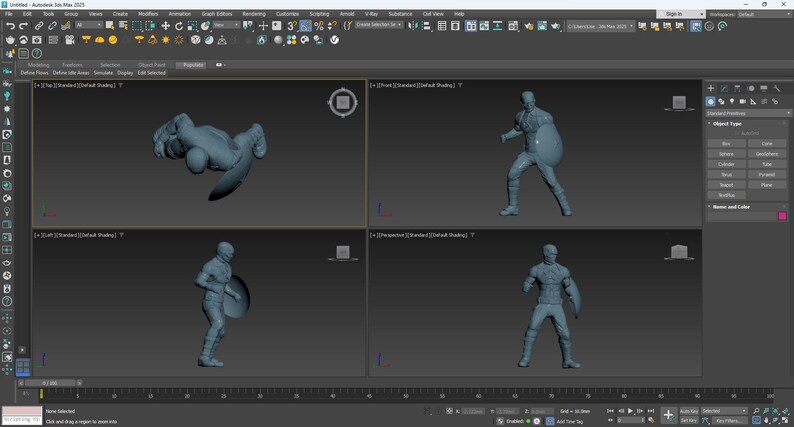Open the Sign In dropdown
The image size is (794, 427).
[681, 14]
